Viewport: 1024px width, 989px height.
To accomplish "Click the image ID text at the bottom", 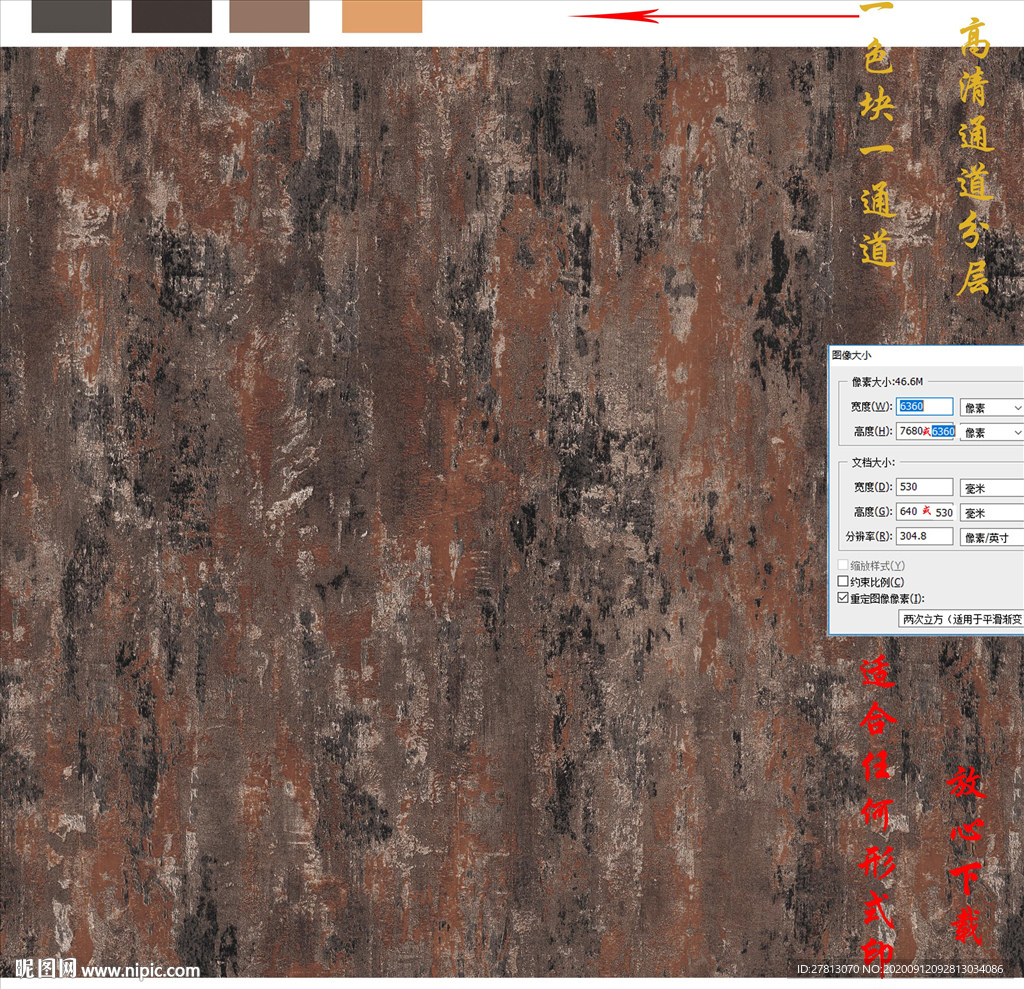I will tap(900, 969).
